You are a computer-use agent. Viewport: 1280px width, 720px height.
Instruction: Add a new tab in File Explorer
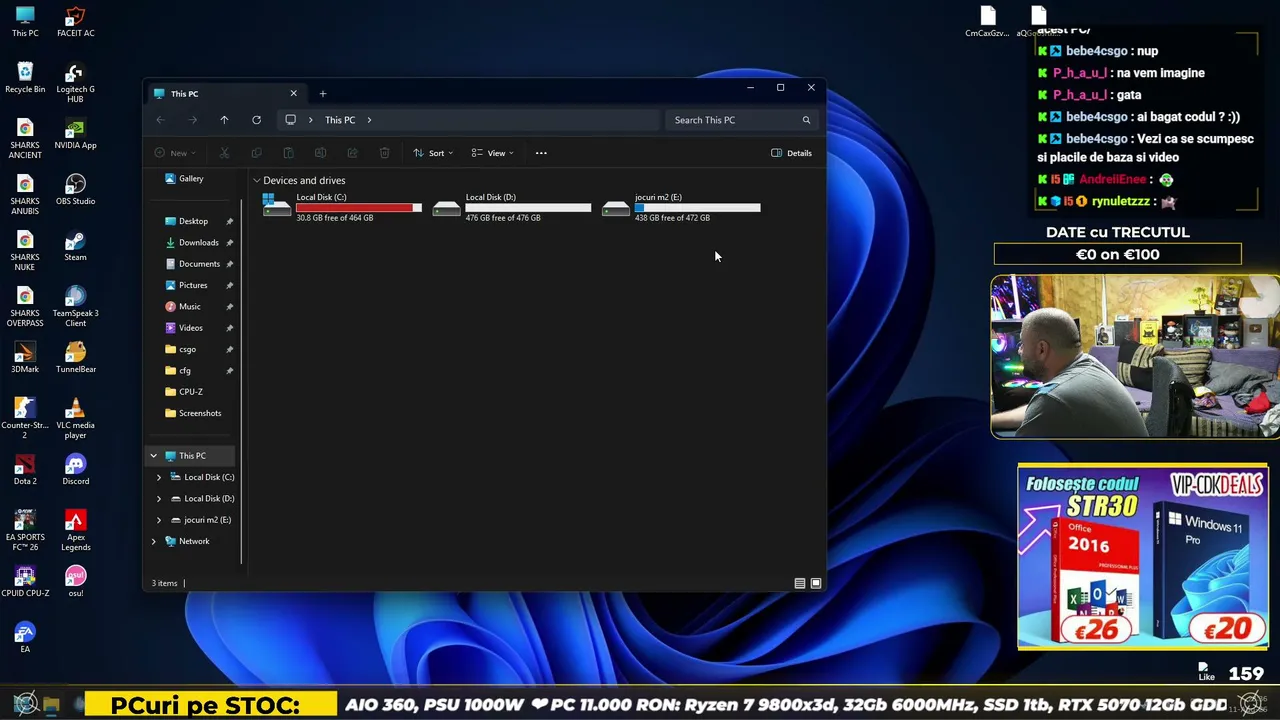[x=322, y=94]
